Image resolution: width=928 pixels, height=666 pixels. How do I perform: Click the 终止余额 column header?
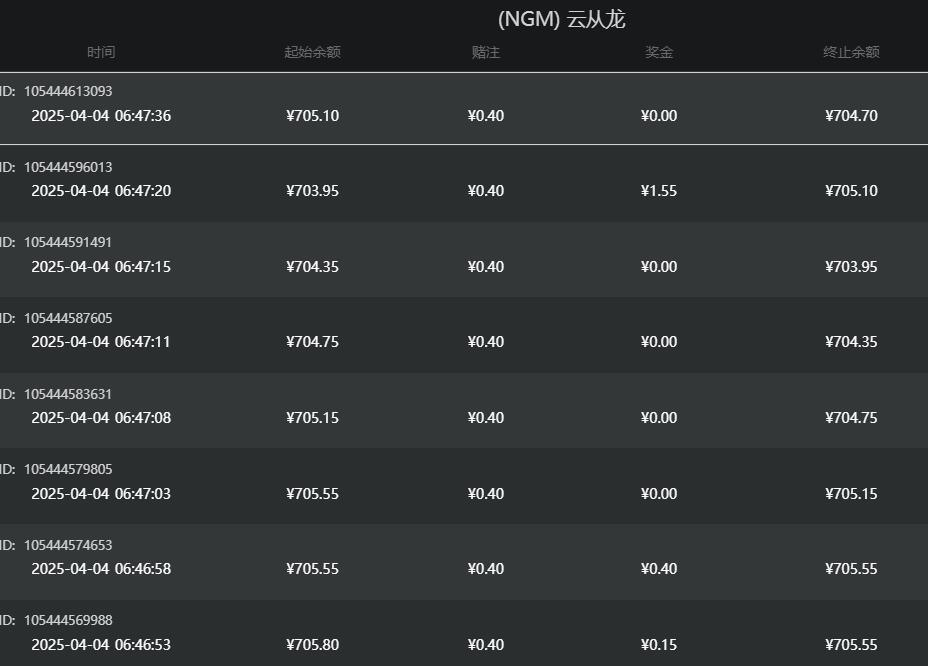click(x=851, y=52)
